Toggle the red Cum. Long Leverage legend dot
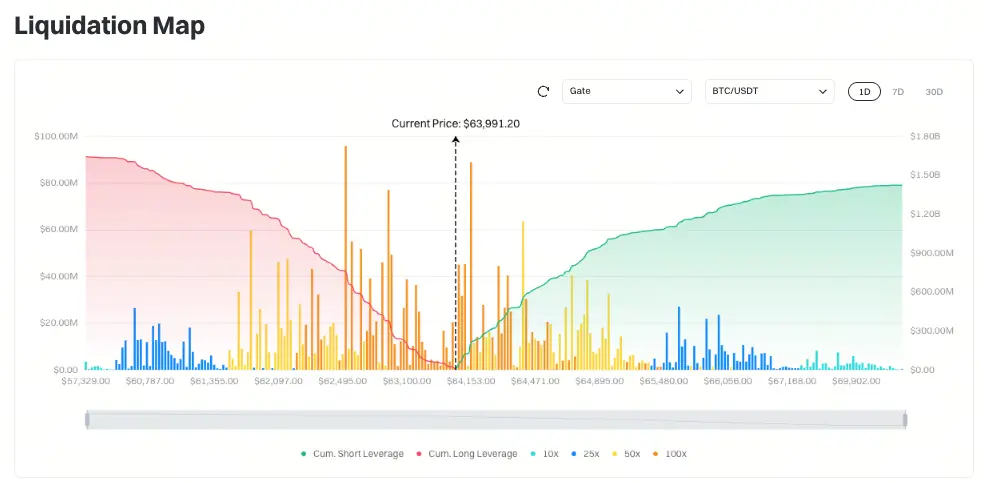Image resolution: width=981 pixels, height=482 pixels. (419, 454)
